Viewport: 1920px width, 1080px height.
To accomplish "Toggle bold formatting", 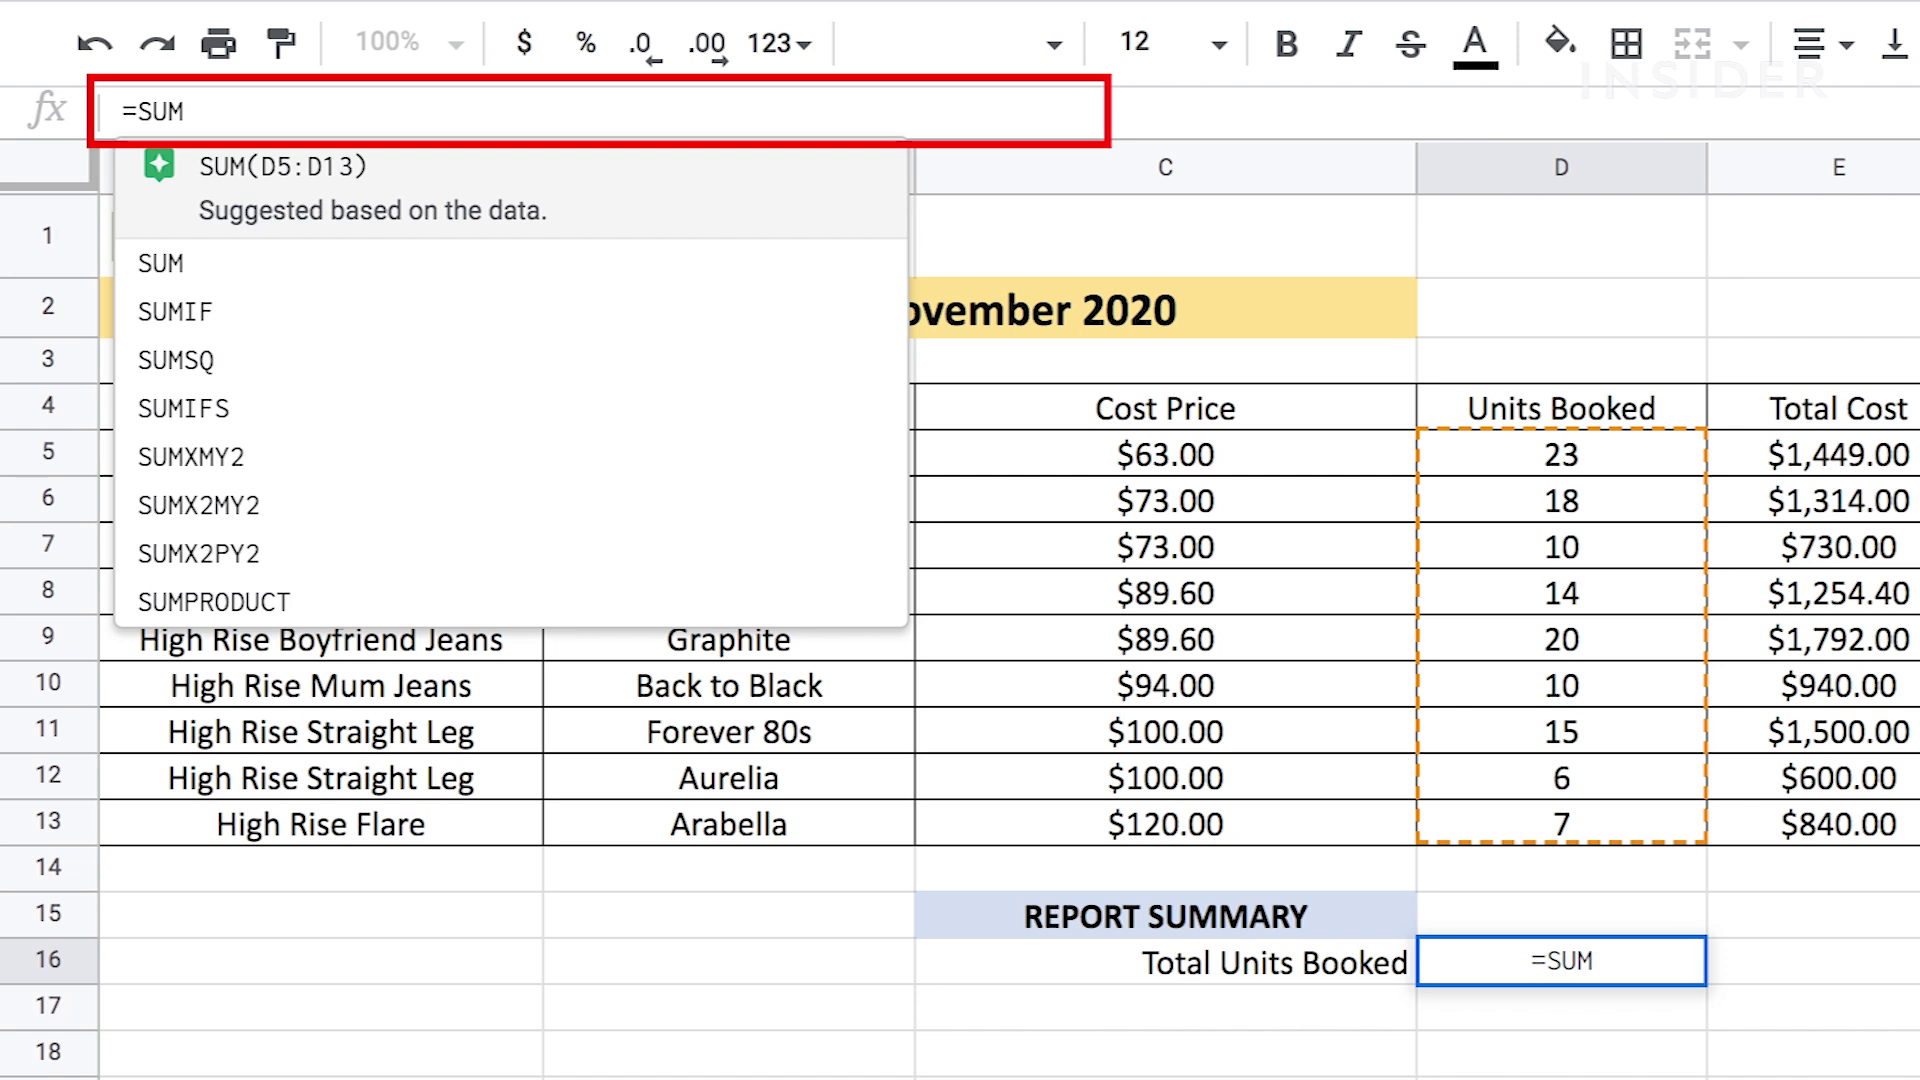I will click(1287, 43).
